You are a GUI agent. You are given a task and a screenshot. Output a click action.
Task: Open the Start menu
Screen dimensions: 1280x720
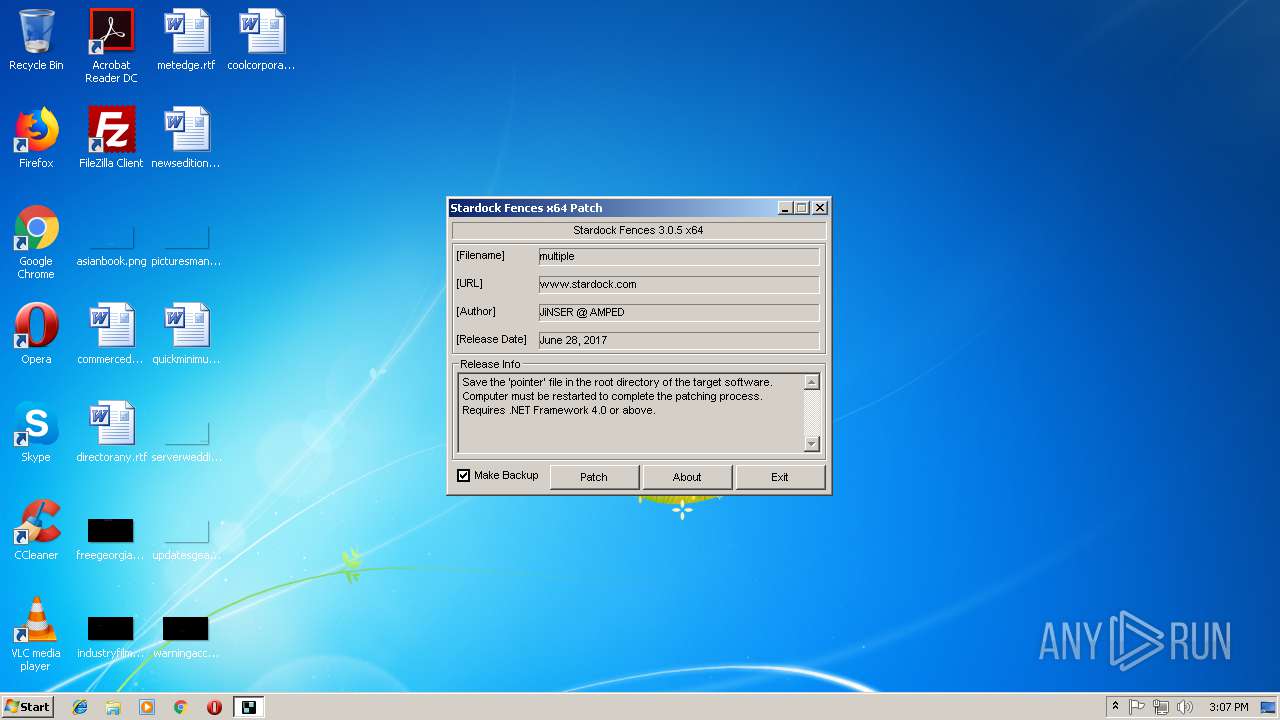coord(28,707)
